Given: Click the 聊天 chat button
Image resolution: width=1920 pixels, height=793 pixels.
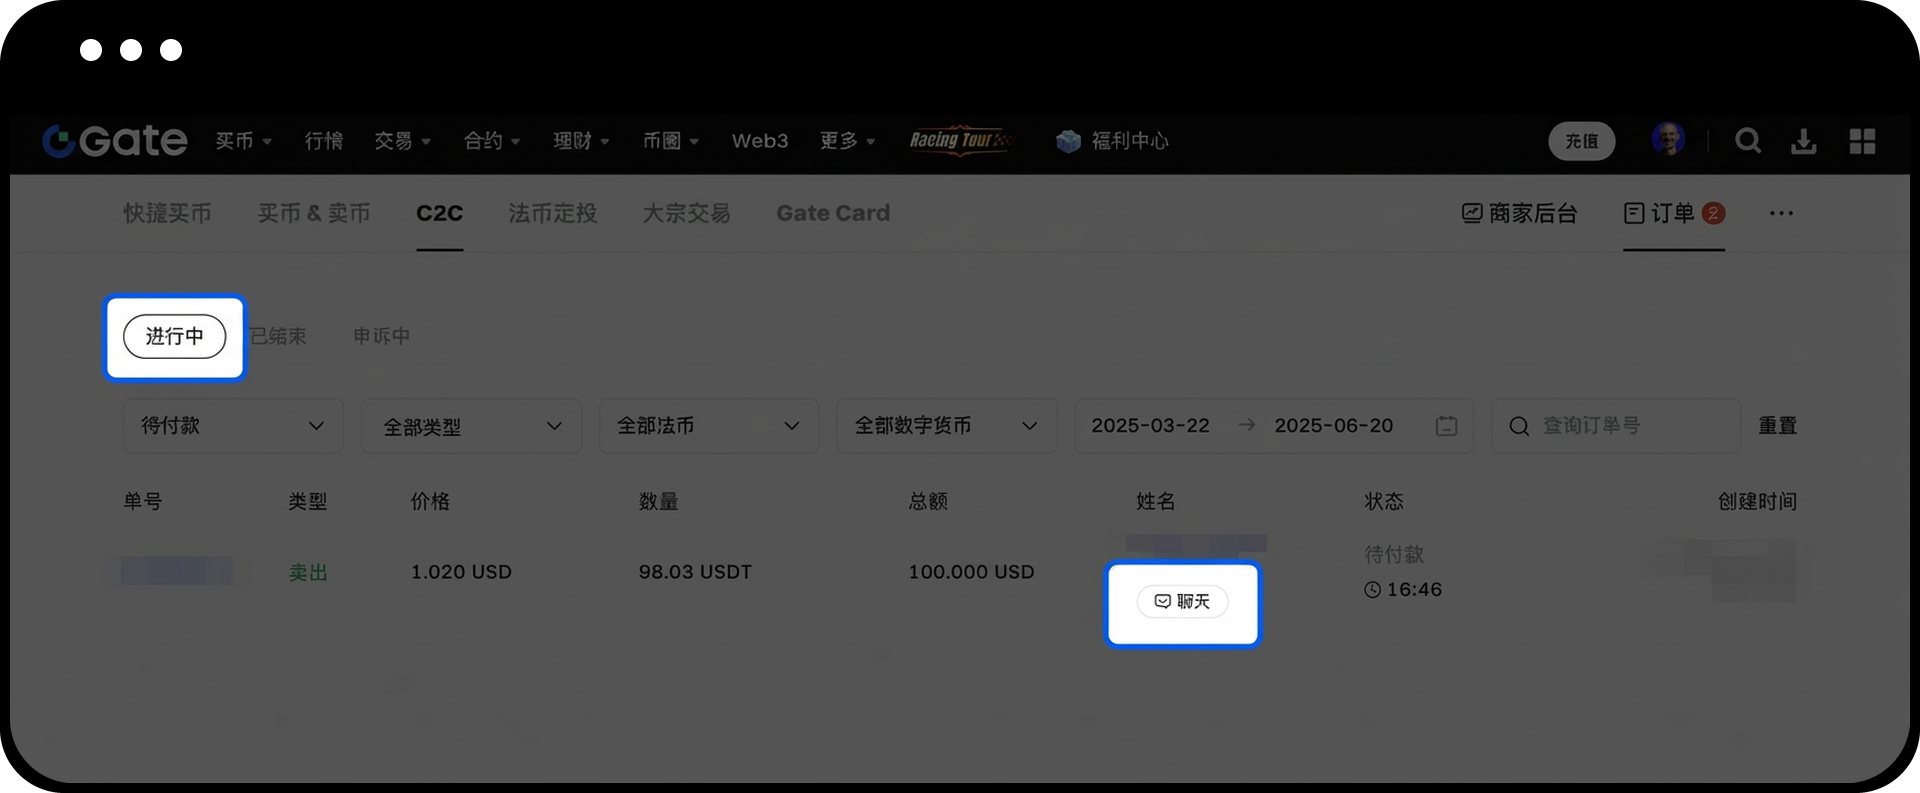Looking at the screenshot, I should tap(1182, 602).
